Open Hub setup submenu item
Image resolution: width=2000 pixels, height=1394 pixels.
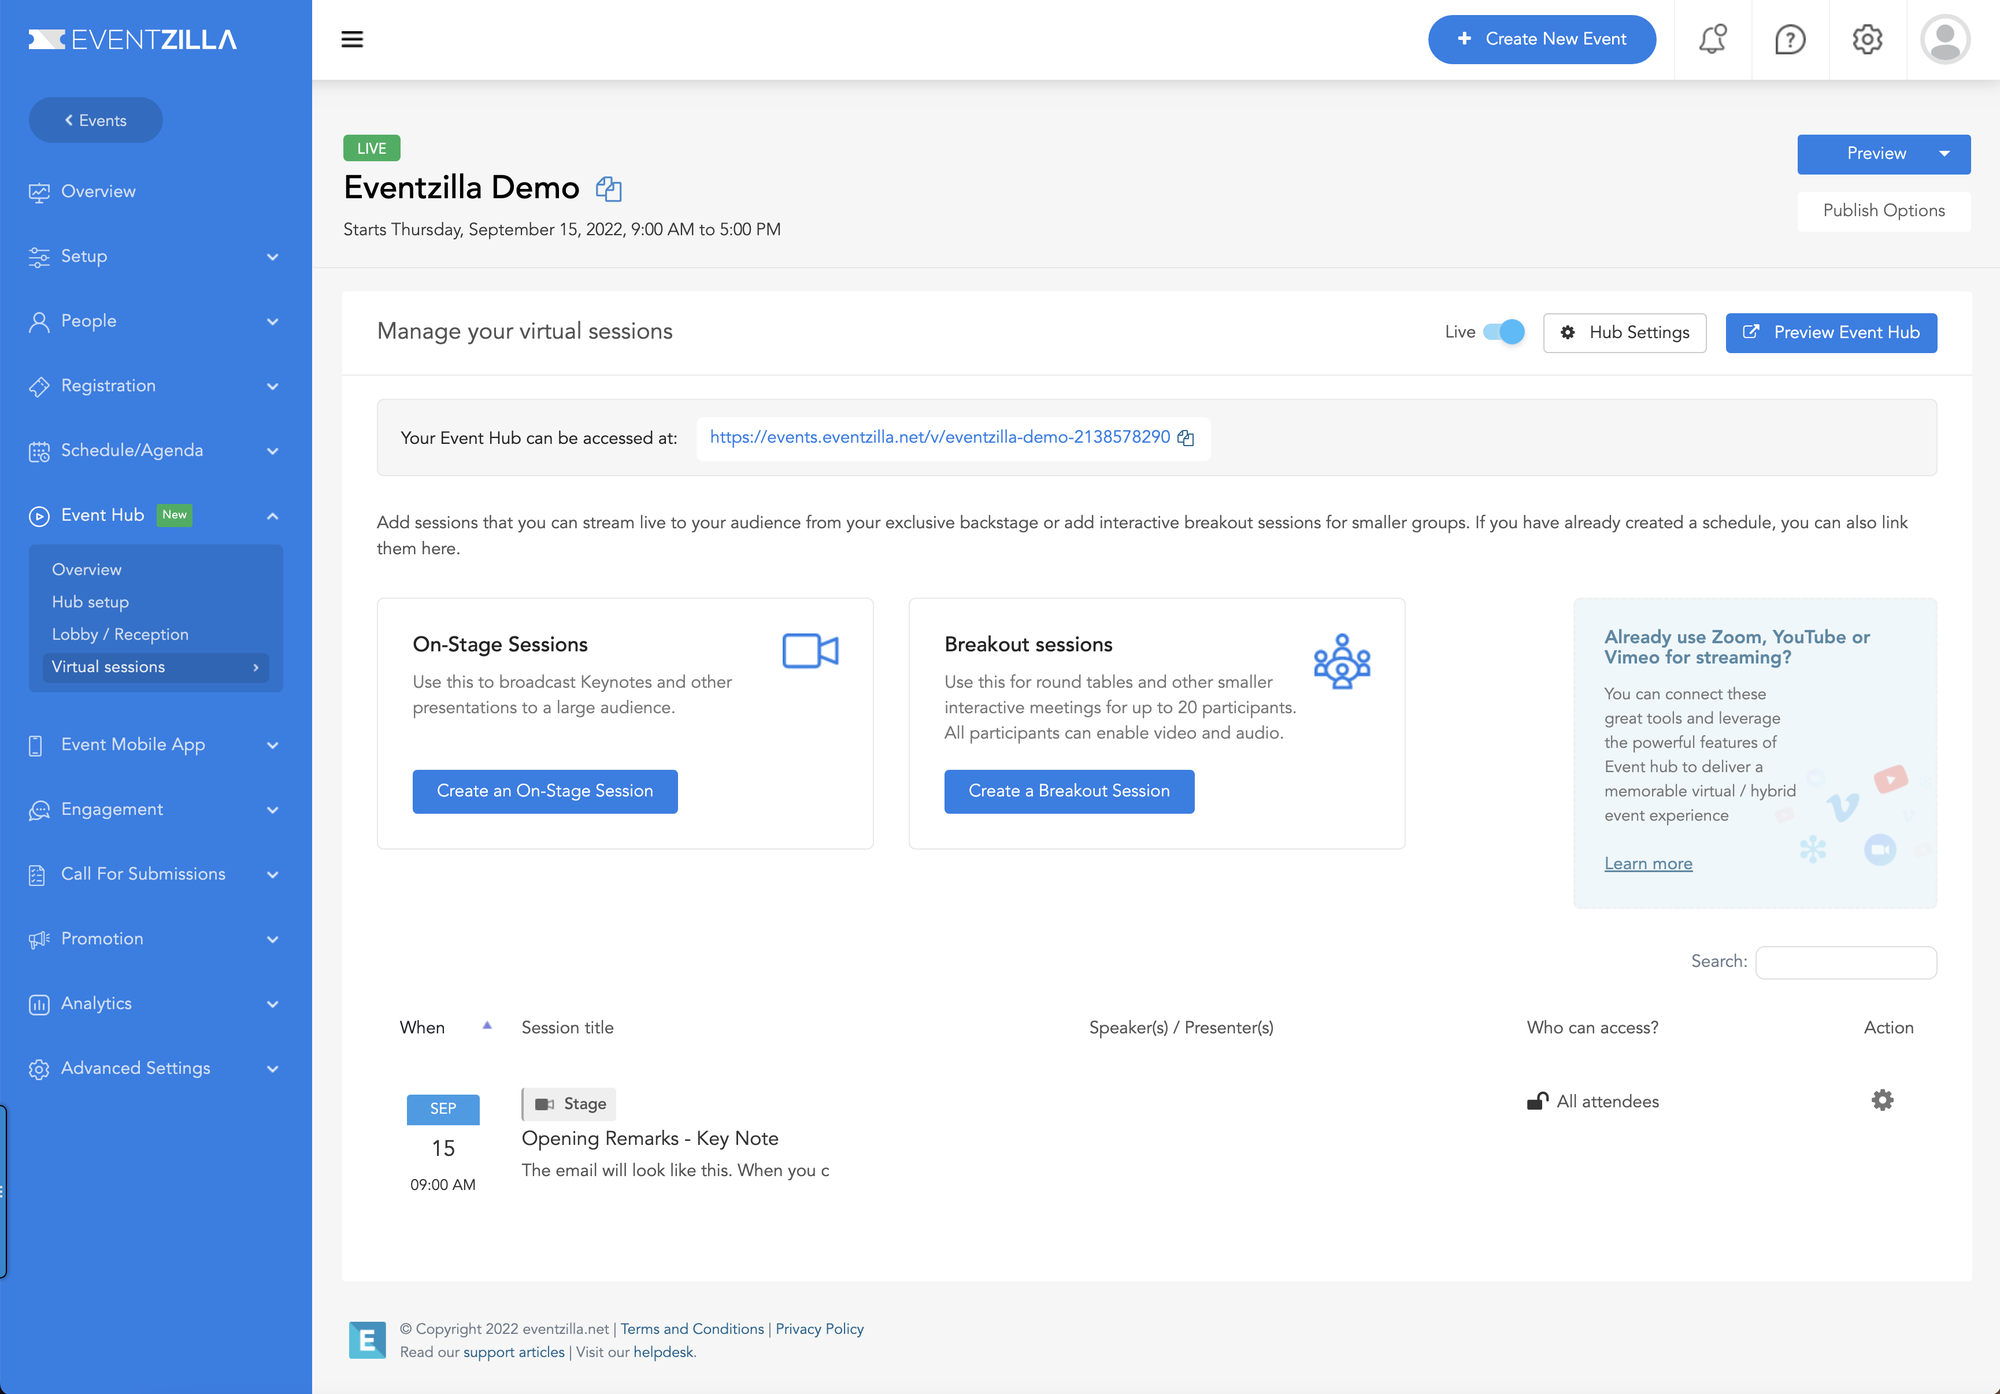pyautogui.click(x=90, y=602)
